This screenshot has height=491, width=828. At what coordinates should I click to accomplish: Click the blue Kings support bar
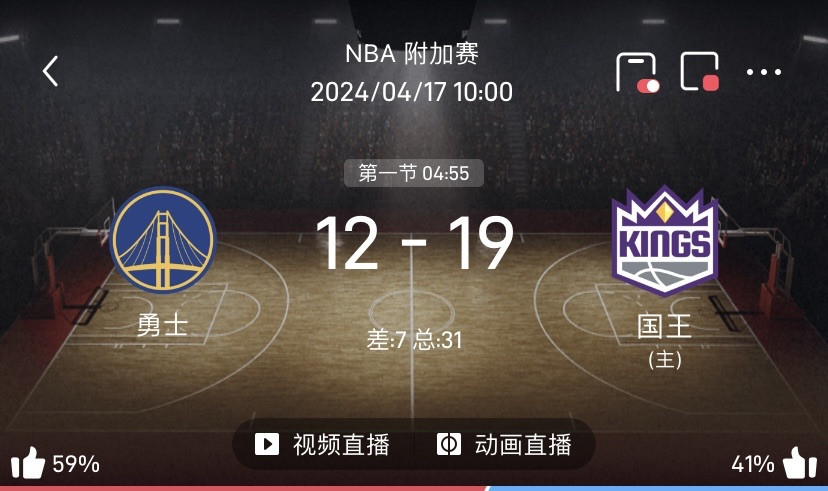pyautogui.click(x=657, y=488)
